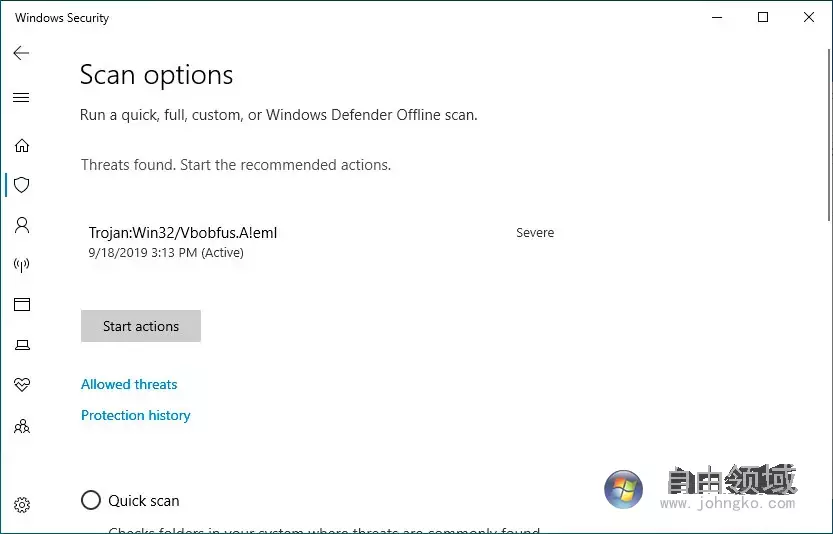Screen dimensions: 833x534
Task: Open Device performance & health heart icon
Action: [x=22, y=384]
